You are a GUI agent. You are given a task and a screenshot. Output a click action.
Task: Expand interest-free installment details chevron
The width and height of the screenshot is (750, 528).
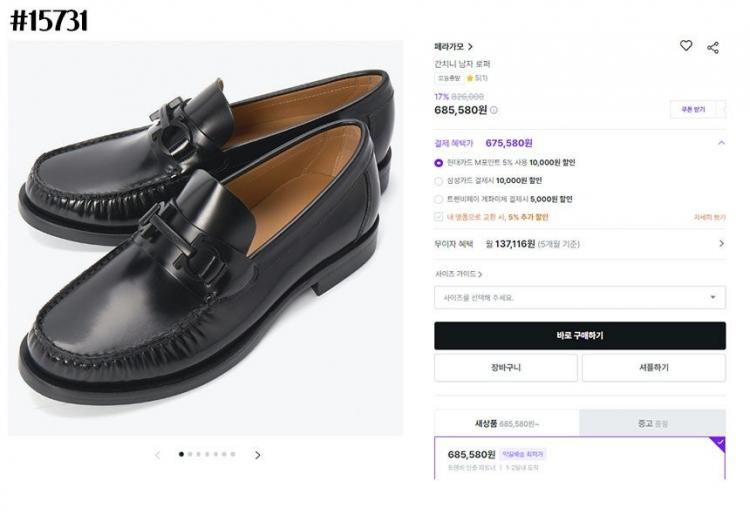click(x=721, y=243)
